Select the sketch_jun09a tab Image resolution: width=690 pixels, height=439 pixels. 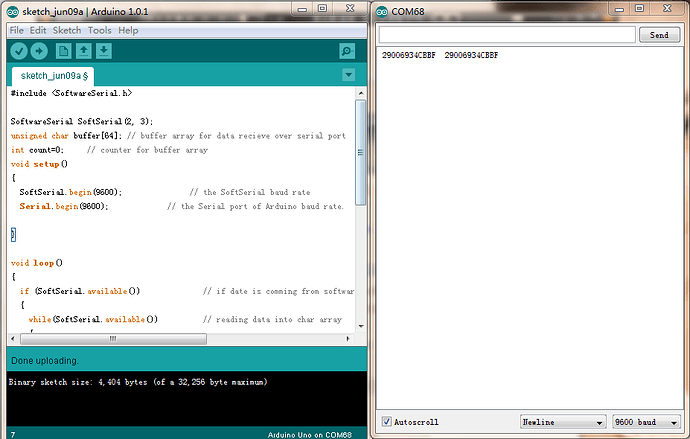(x=53, y=76)
